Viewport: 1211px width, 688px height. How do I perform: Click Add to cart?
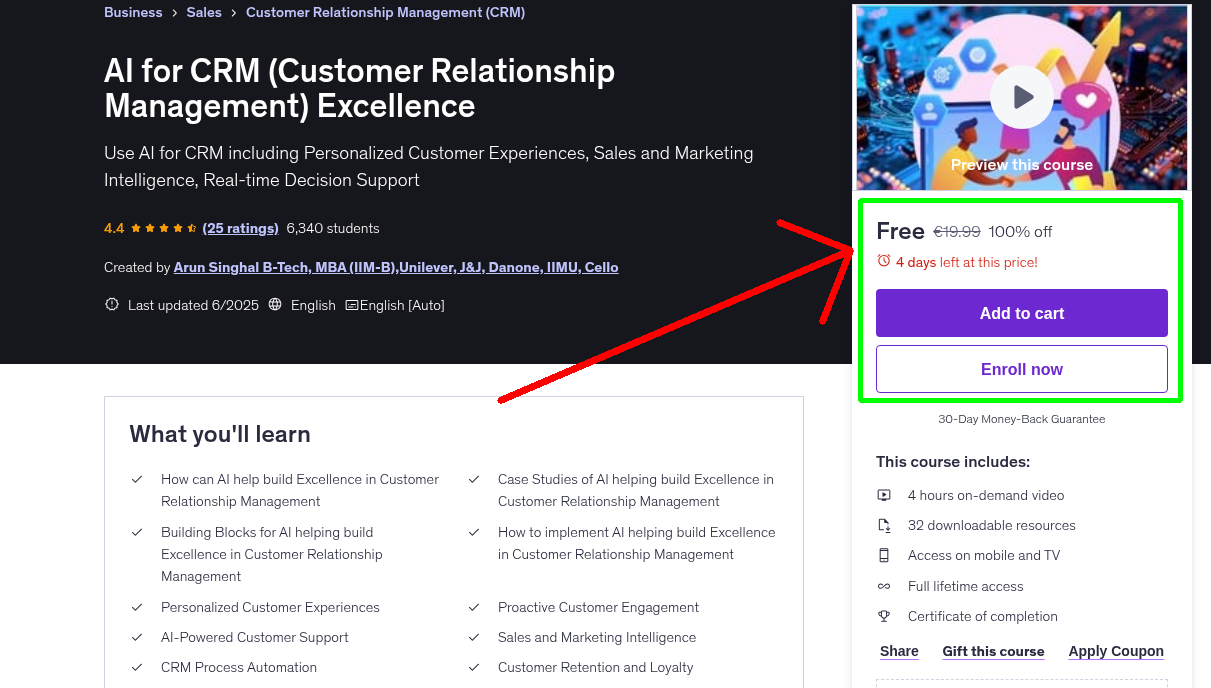(1021, 313)
